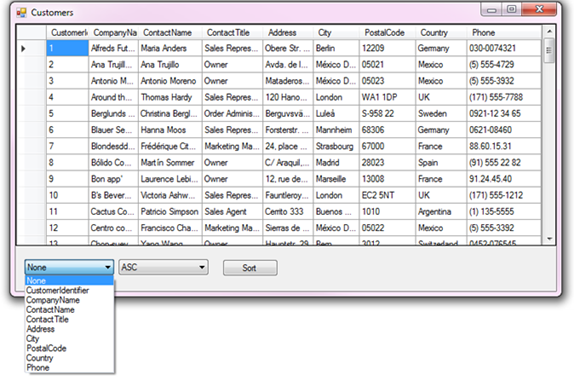
Task: Click the 'Maria Anders' contact cell
Action: coord(170,48)
